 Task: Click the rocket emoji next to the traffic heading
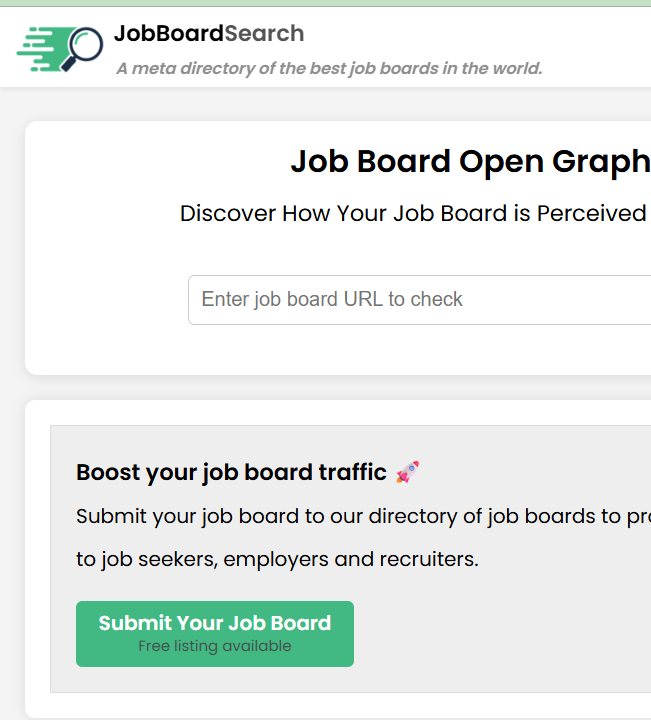click(x=408, y=472)
